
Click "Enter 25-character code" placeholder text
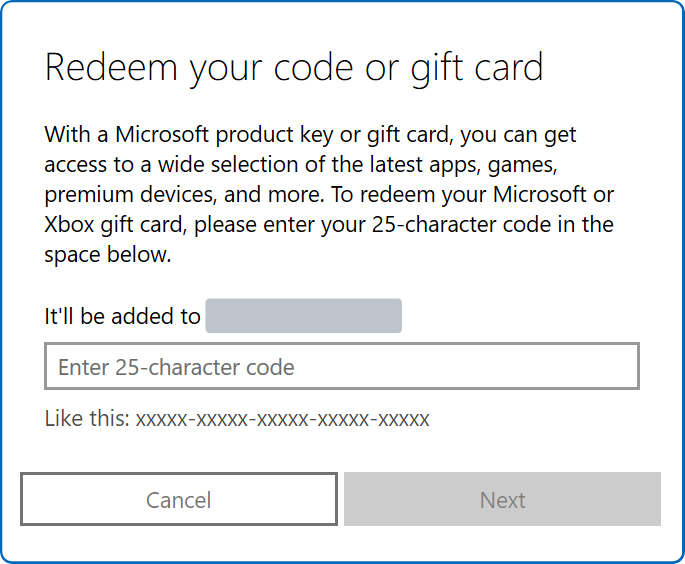pyautogui.click(x=177, y=367)
